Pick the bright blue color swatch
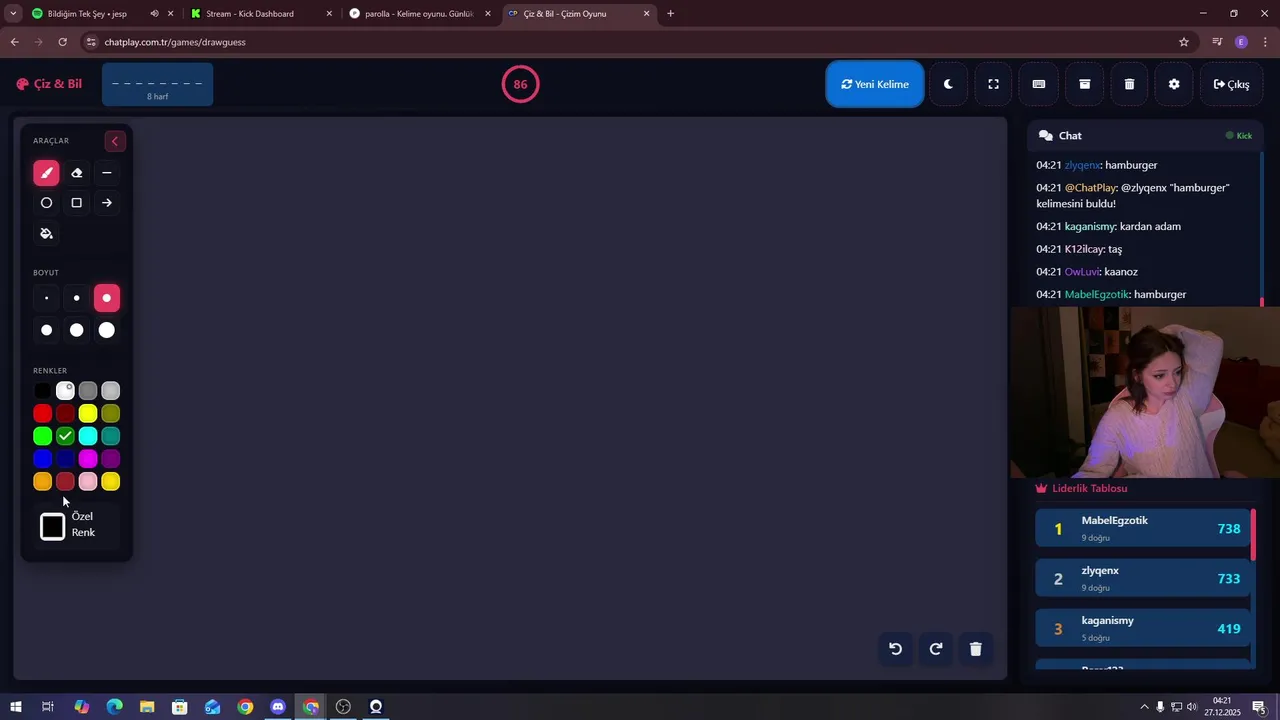 point(42,459)
